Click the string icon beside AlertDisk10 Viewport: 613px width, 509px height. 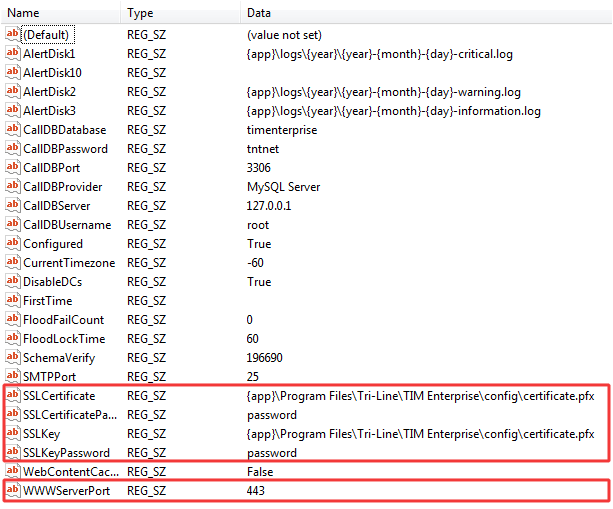click(13, 72)
